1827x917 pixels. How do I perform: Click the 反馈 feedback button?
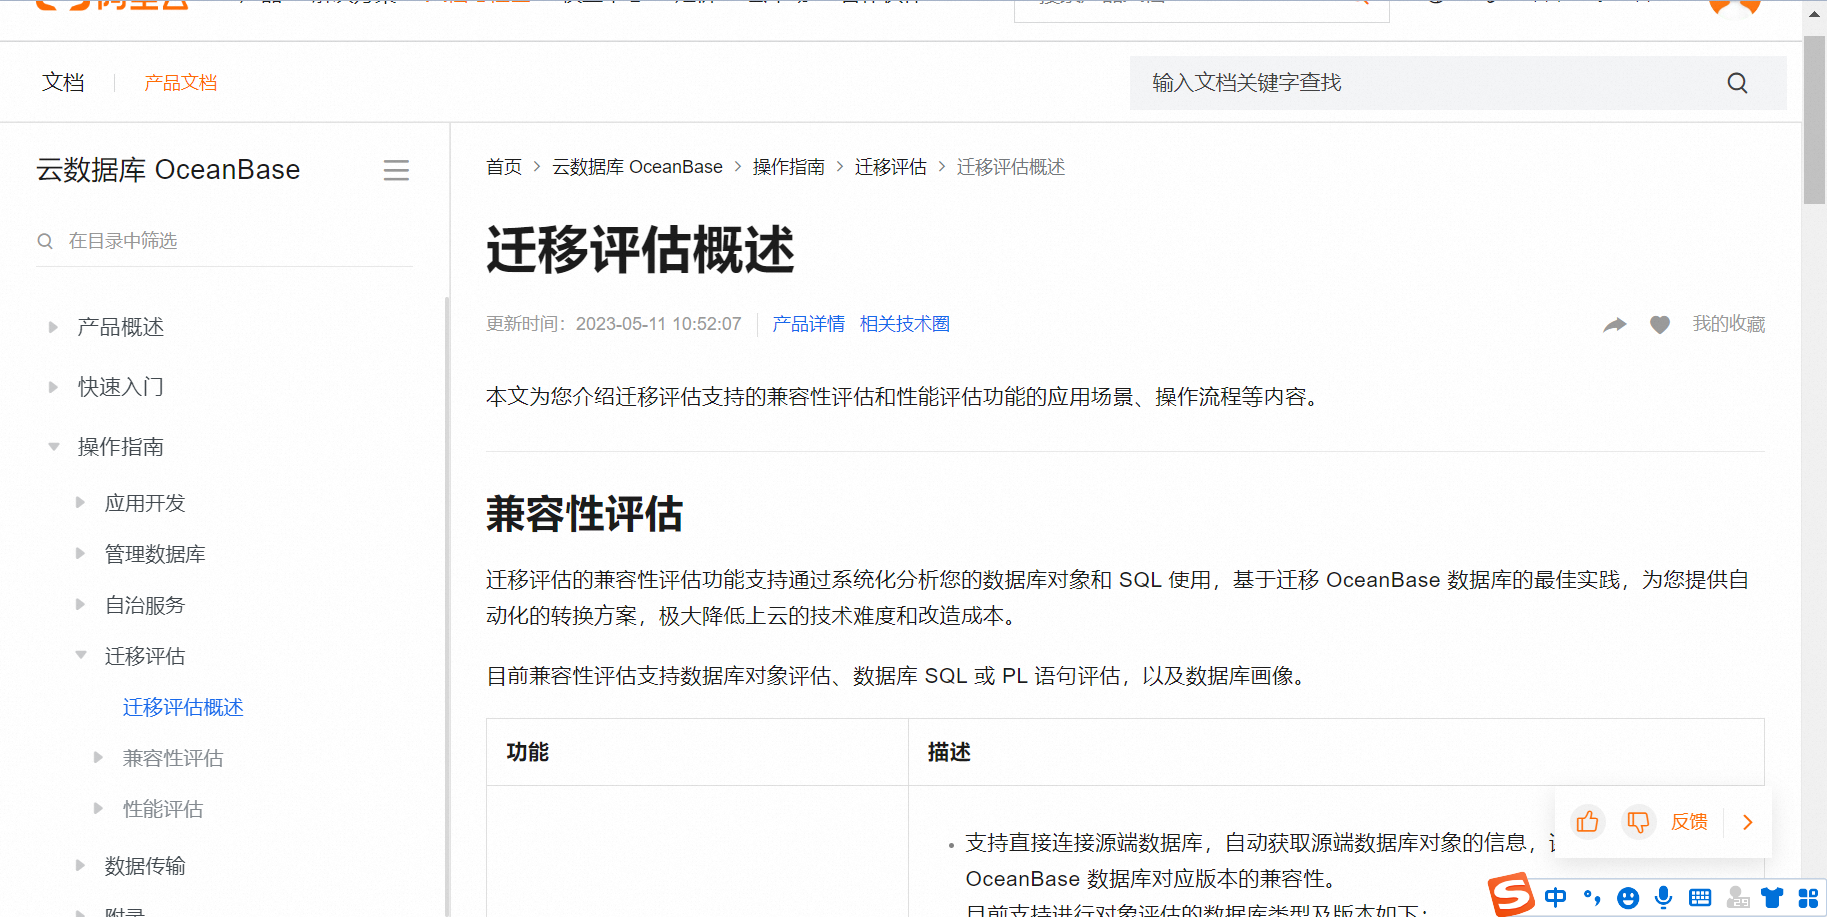1689,822
